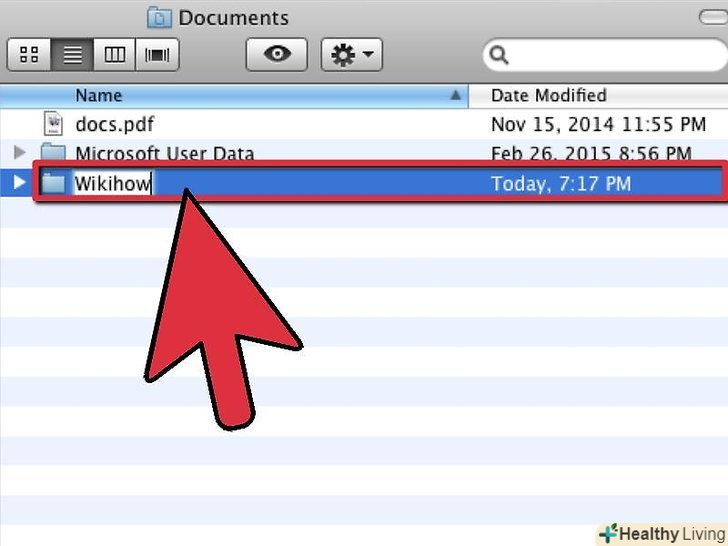Switch to column view
The image size is (728, 546).
tap(114, 55)
